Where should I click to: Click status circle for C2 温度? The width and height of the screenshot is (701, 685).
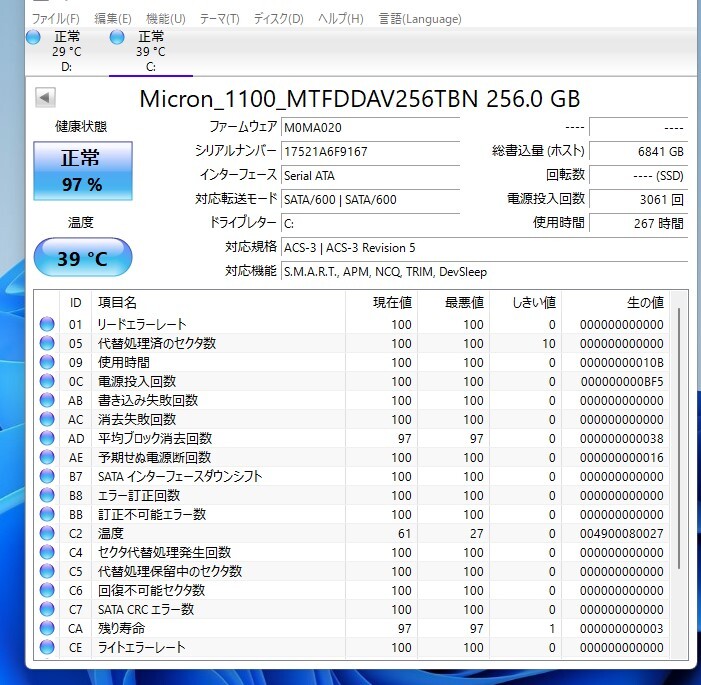[47, 533]
